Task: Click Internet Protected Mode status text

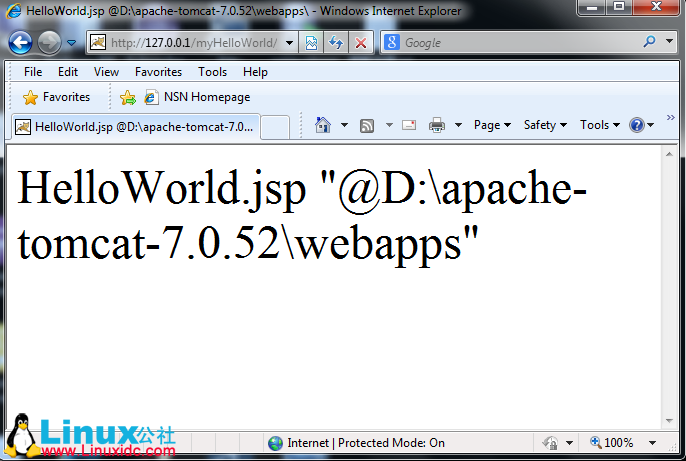Action: tap(366, 443)
